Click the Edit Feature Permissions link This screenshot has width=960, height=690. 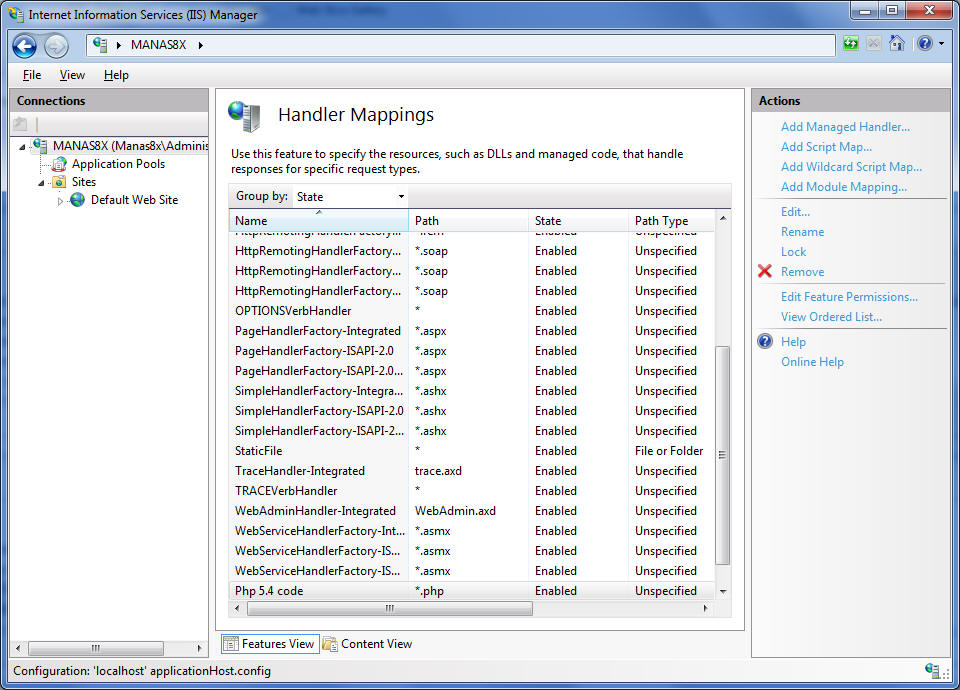point(849,297)
